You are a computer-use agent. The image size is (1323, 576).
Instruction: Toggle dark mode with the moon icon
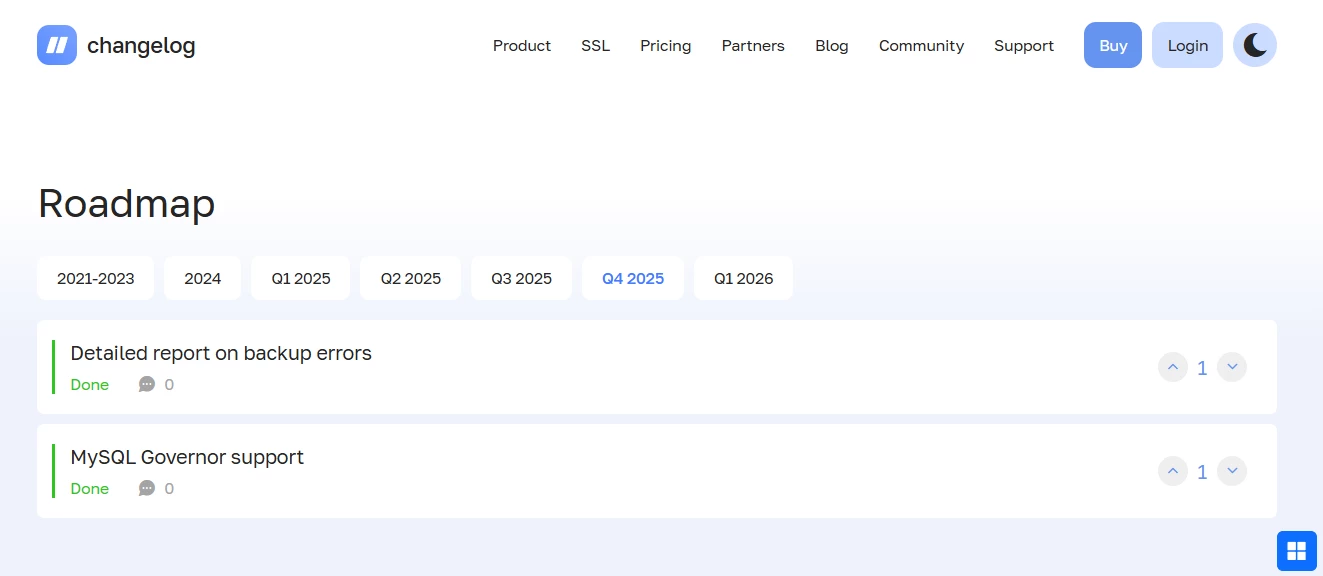click(1255, 45)
